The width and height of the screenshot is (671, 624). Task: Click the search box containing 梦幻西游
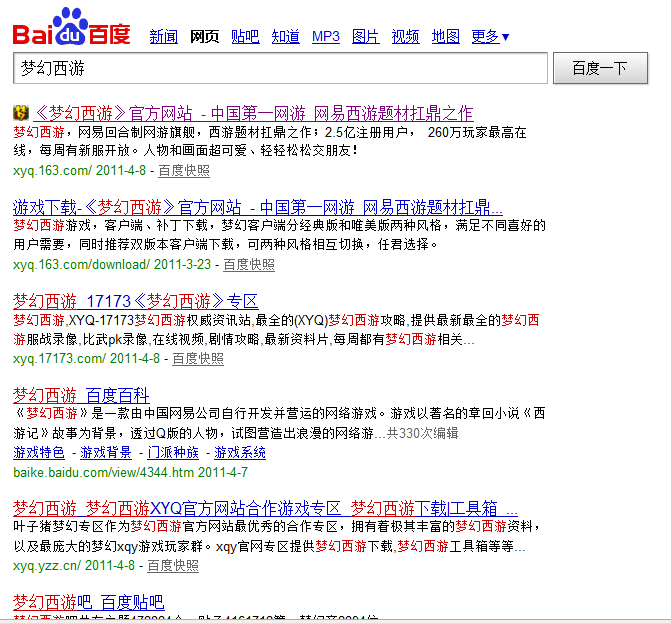[x=280, y=68]
